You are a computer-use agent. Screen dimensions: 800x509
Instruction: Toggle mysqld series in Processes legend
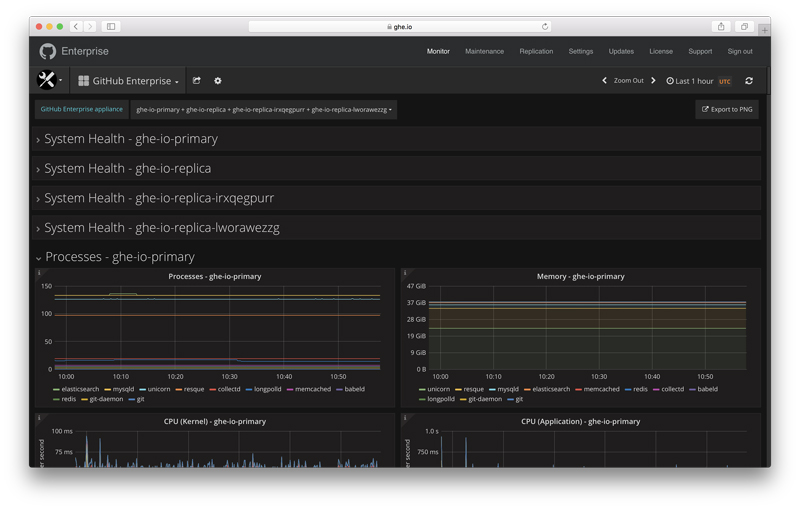point(123,389)
